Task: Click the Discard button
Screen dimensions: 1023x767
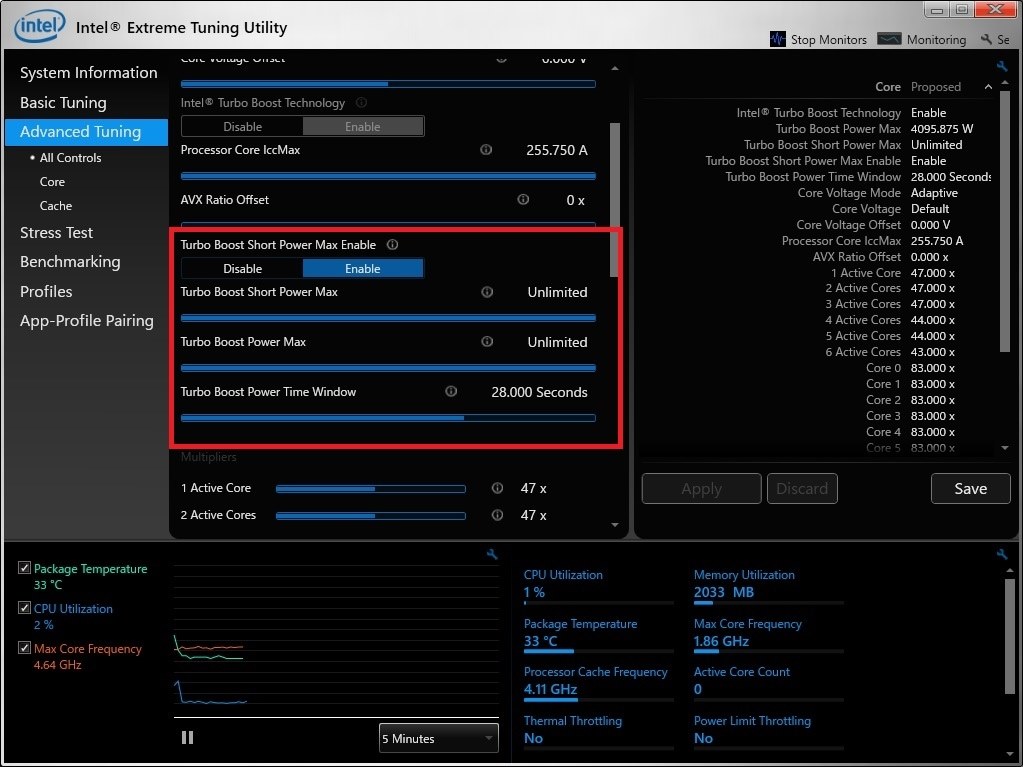Action: 802,489
